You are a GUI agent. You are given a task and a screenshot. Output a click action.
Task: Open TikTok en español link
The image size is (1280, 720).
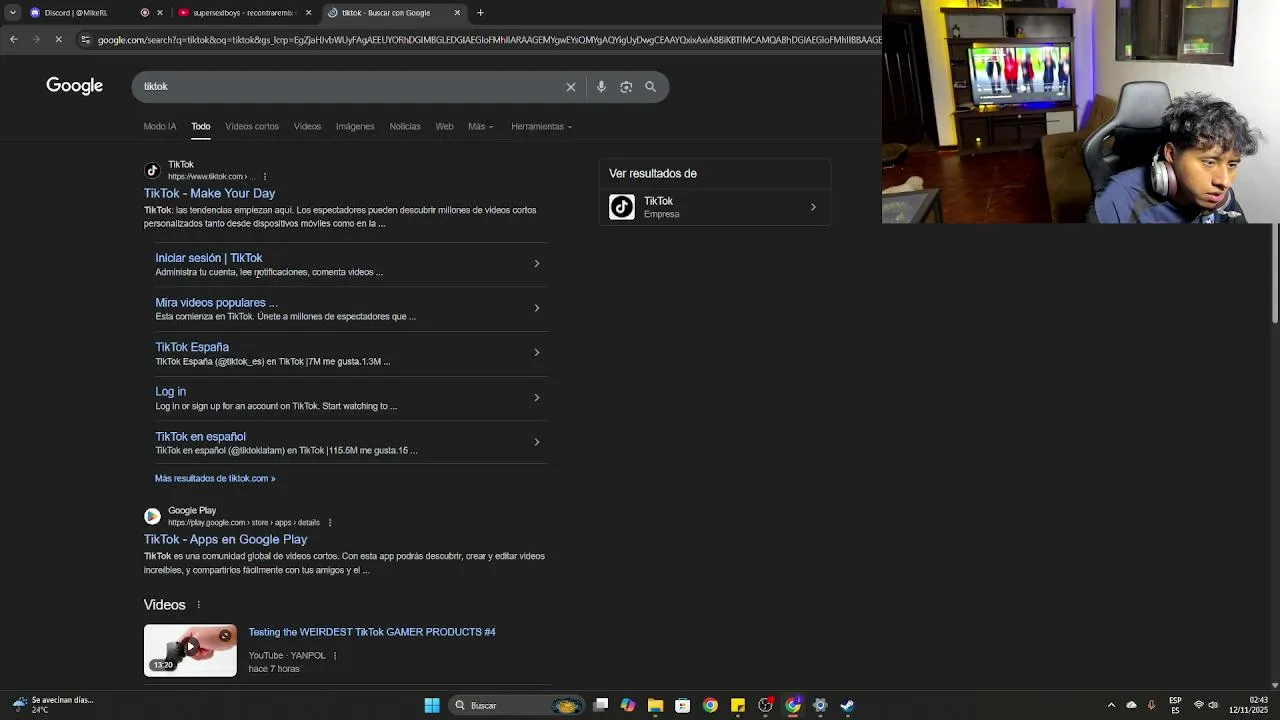point(200,437)
